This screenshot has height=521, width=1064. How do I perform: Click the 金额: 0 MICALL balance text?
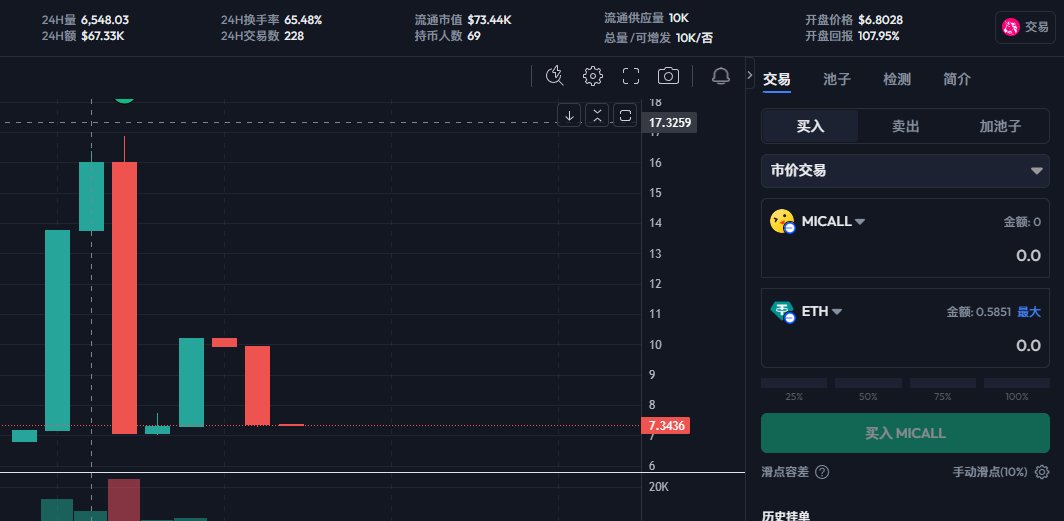click(1022, 222)
